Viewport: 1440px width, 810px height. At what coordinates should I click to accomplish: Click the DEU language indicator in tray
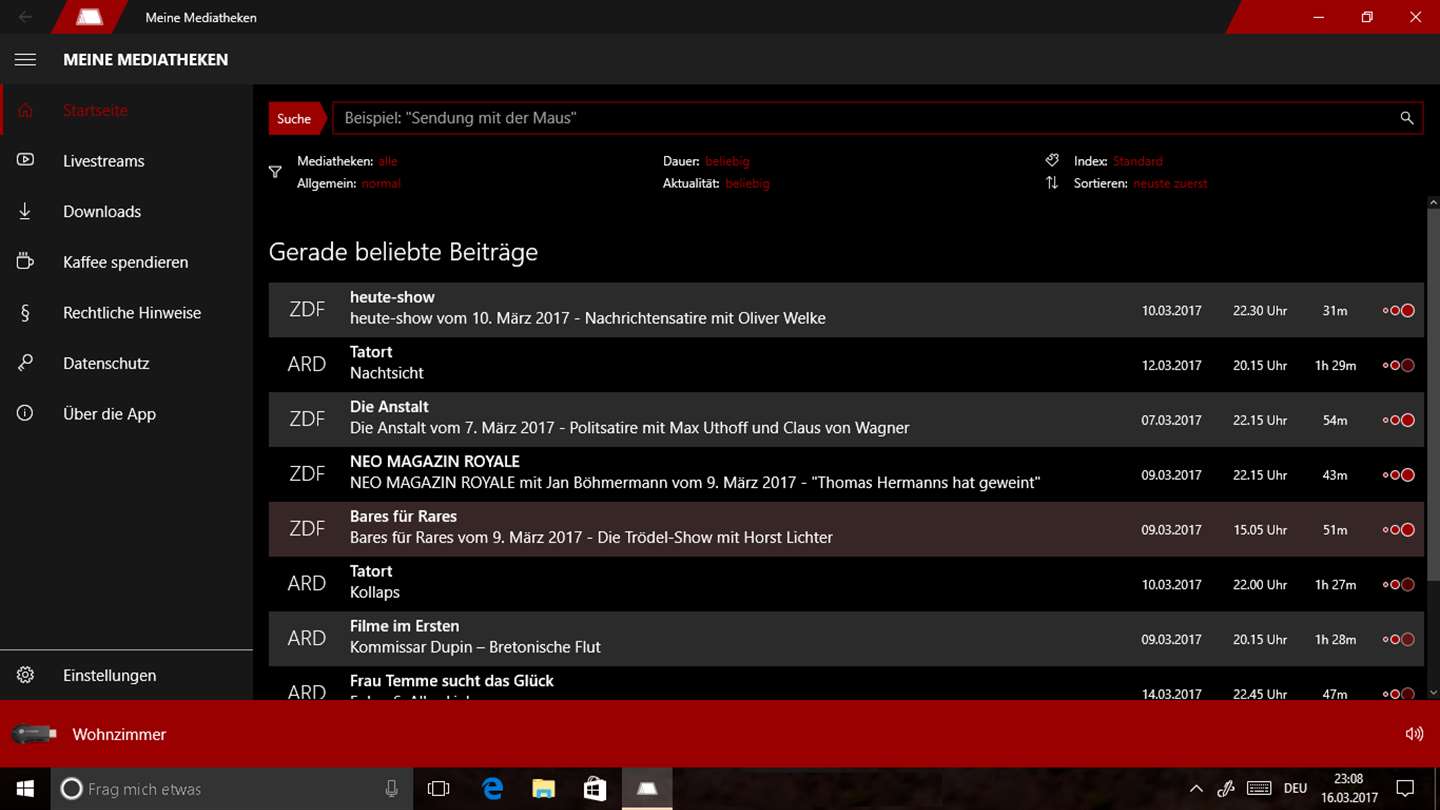[x=1295, y=789]
